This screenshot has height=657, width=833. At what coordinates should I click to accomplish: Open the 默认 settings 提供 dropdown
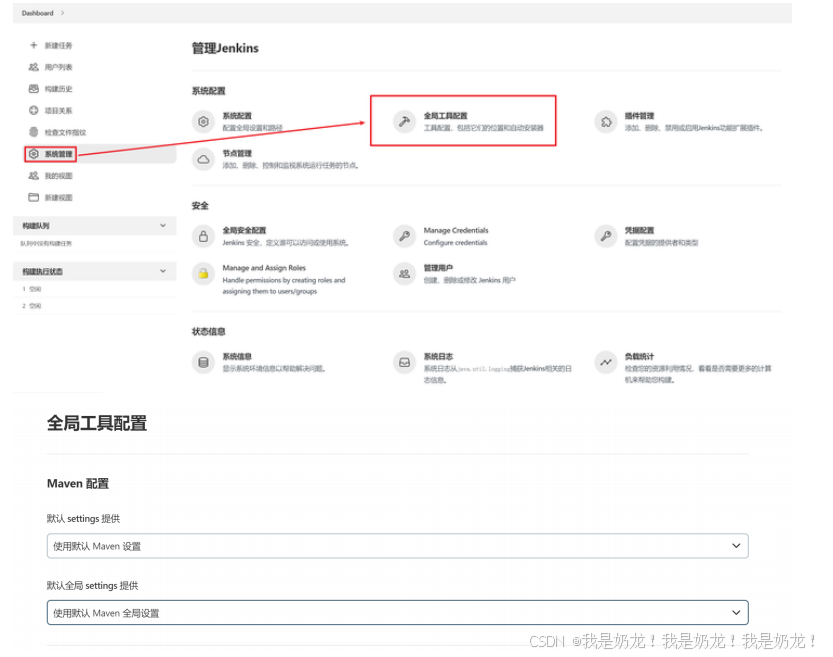coord(397,546)
